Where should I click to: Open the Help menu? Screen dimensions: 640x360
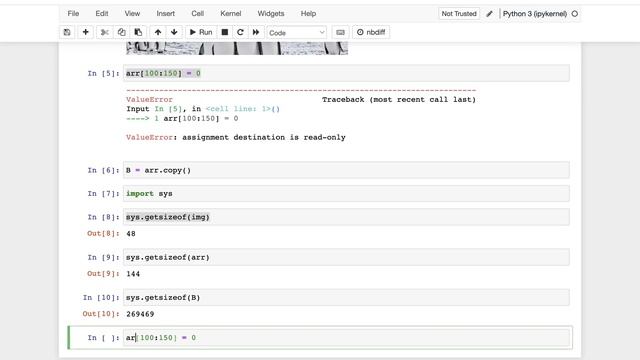[308, 13]
